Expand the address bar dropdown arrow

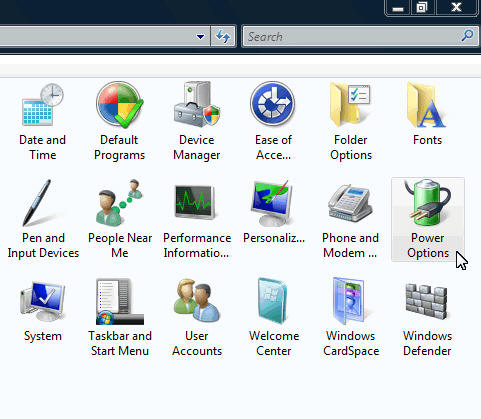tap(200, 36)
